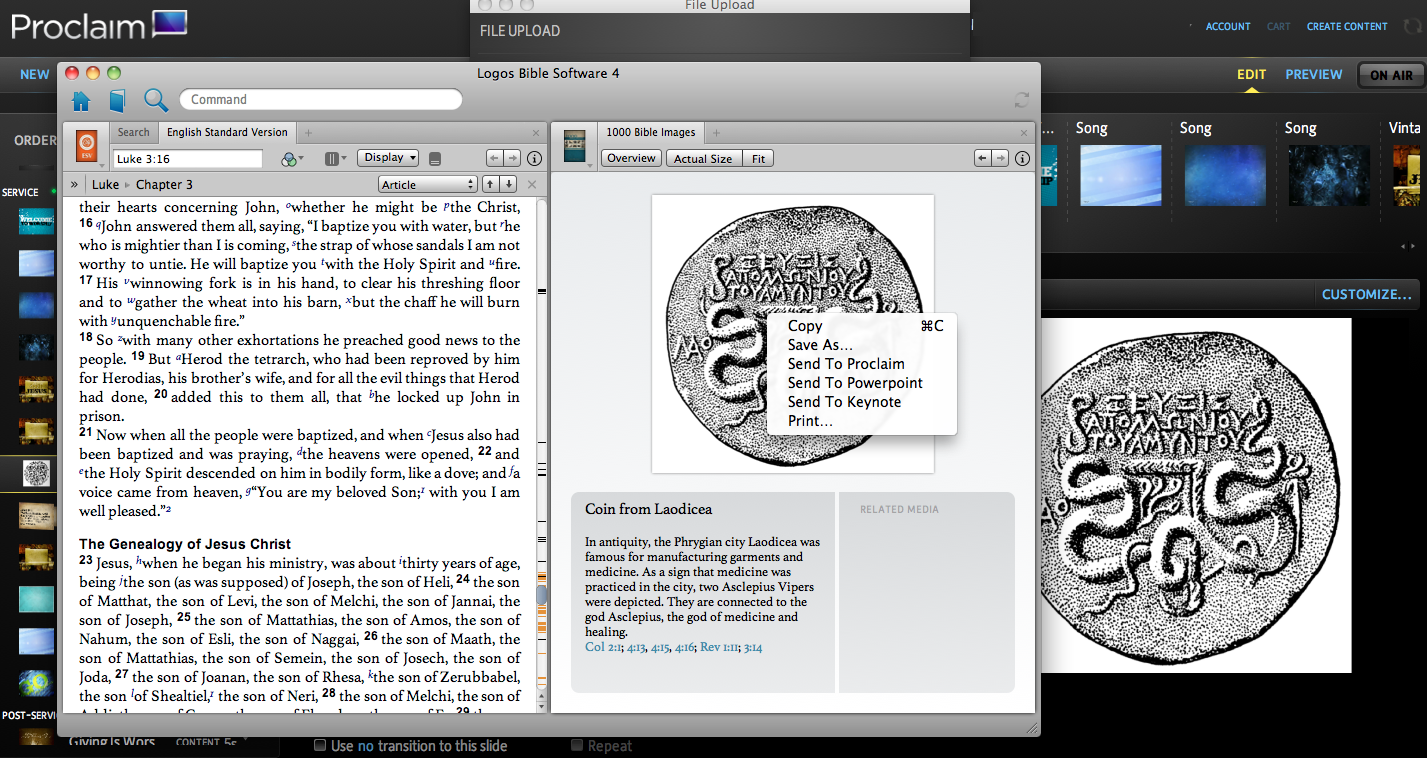This screenshot has height=758, width=1427.
Task: Open the 3:14 reference link
Action: 753,647
